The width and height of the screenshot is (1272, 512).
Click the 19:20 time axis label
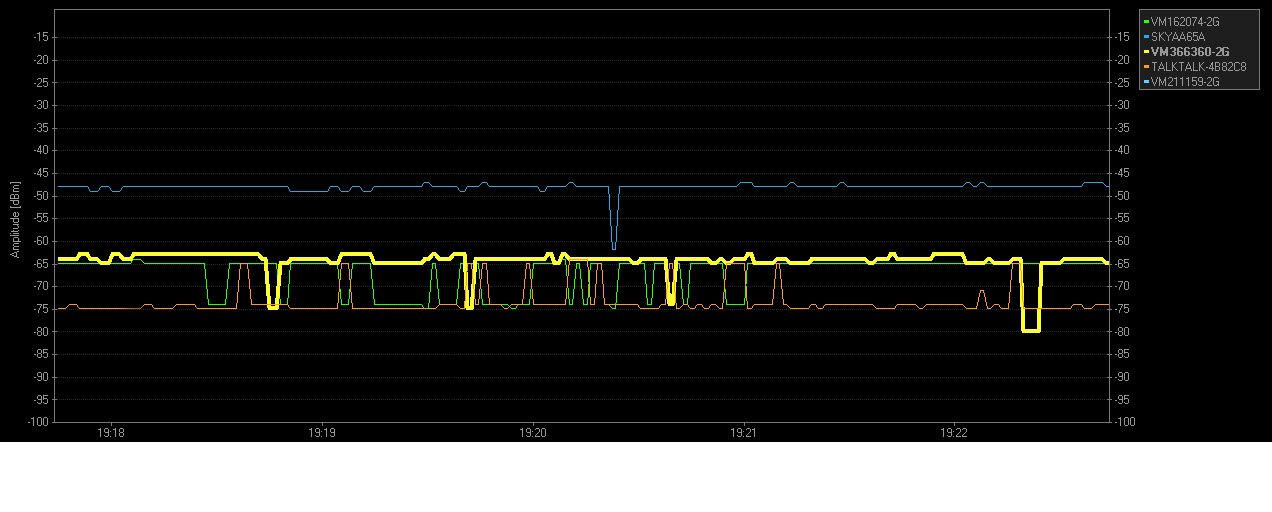tap(533, 433)
